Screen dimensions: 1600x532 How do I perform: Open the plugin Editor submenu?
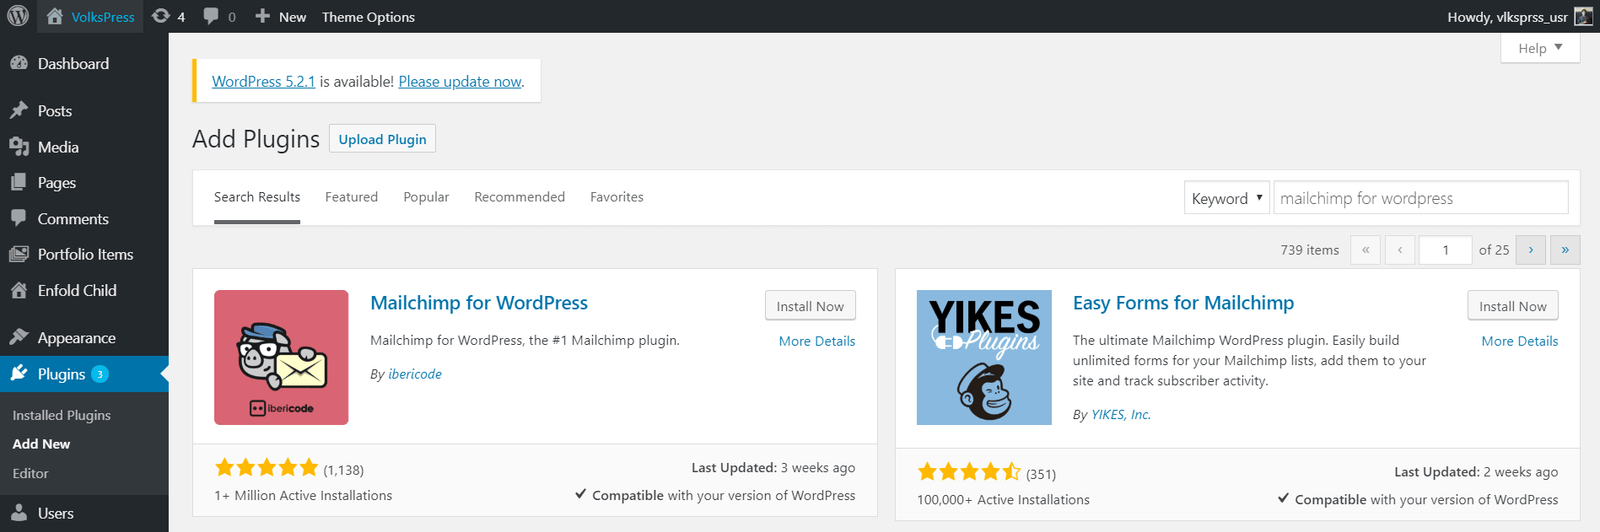30,473
